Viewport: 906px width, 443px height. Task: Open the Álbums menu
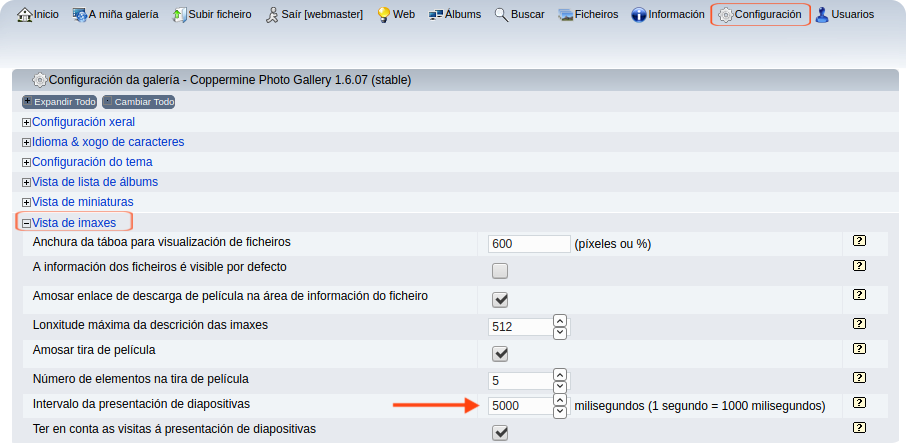click(455, 15)
